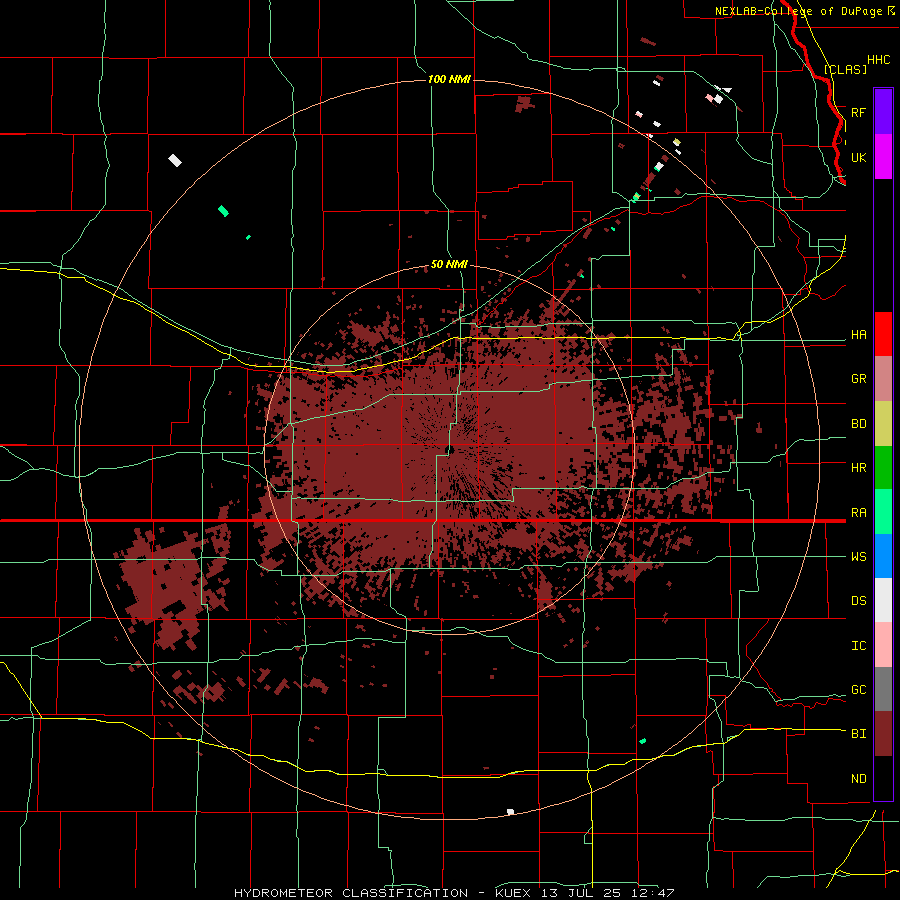Viewport: 900px width, 900px height.
Task: Click the yellow BD legend swatch
Action: tap(883, 424)
